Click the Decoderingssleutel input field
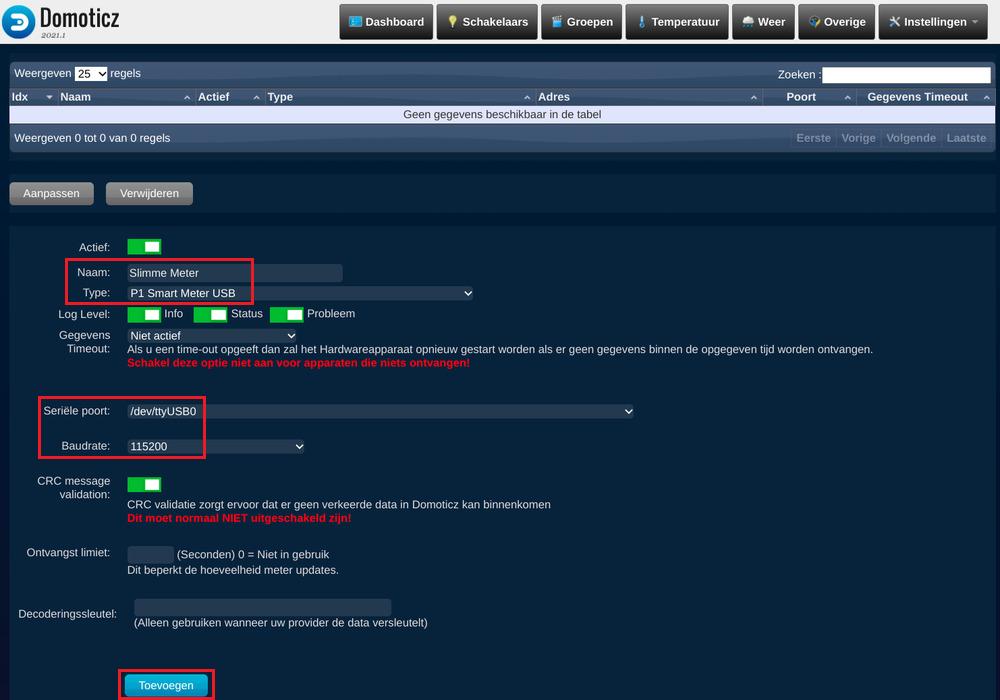This screenshot has width=1000, height=700. 263,607
